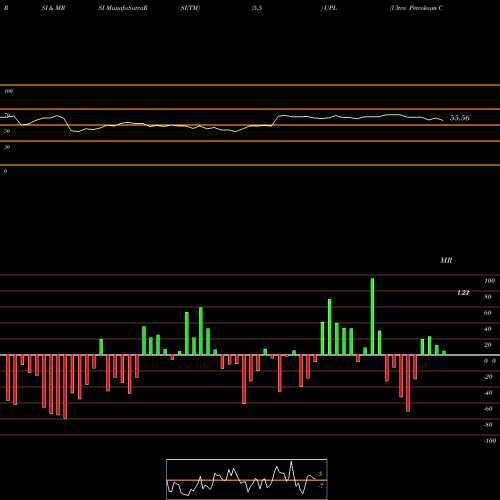Click the RSI axis label 50
Image resolution: width=500 pixels, height=500 pixels.
(7, 131)
